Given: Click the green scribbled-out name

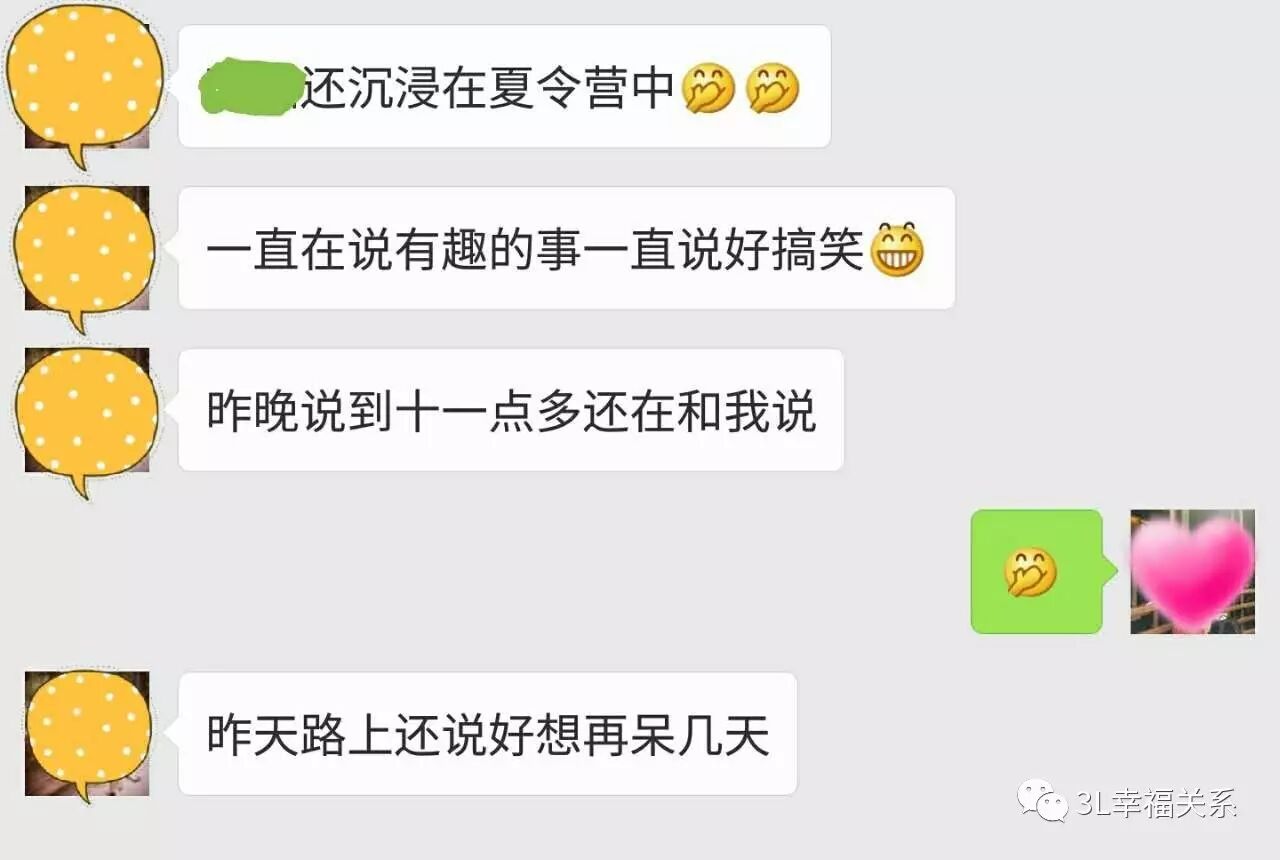Looking at the screenshot, I should click(252, 87).
